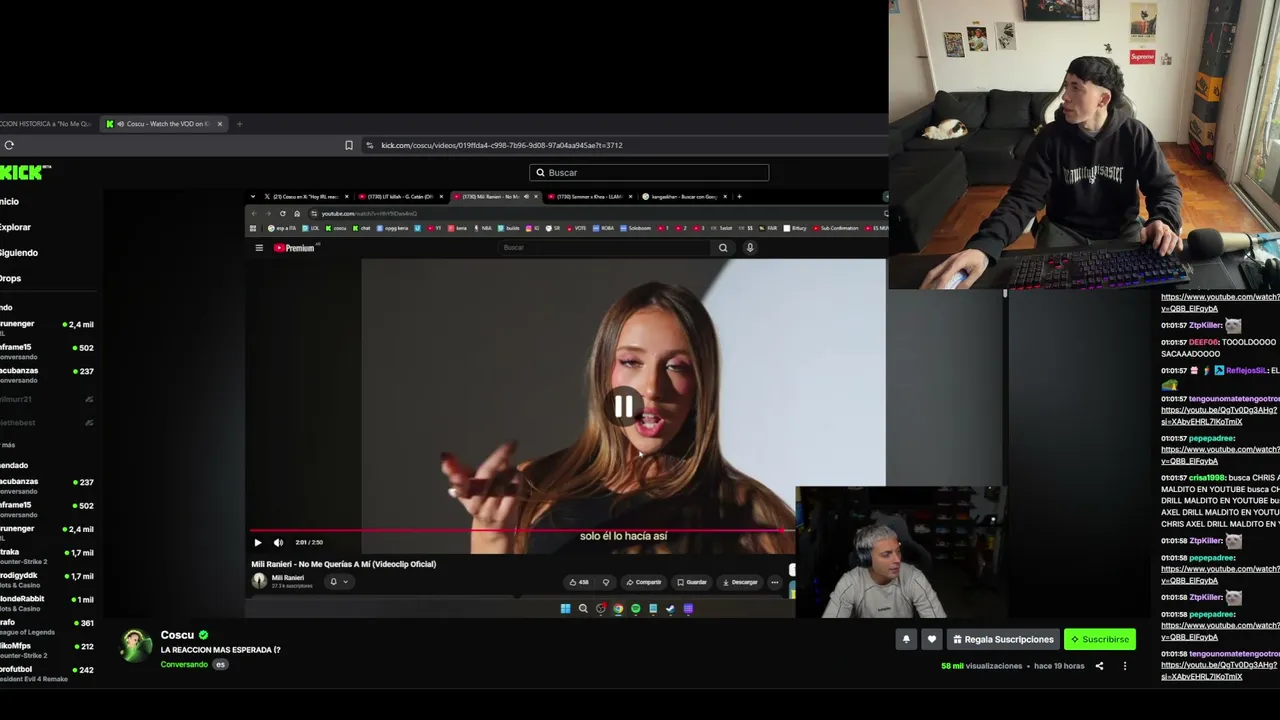Open Coscu's channel avatar
The image size is (1280, 720).
(137, 646)
